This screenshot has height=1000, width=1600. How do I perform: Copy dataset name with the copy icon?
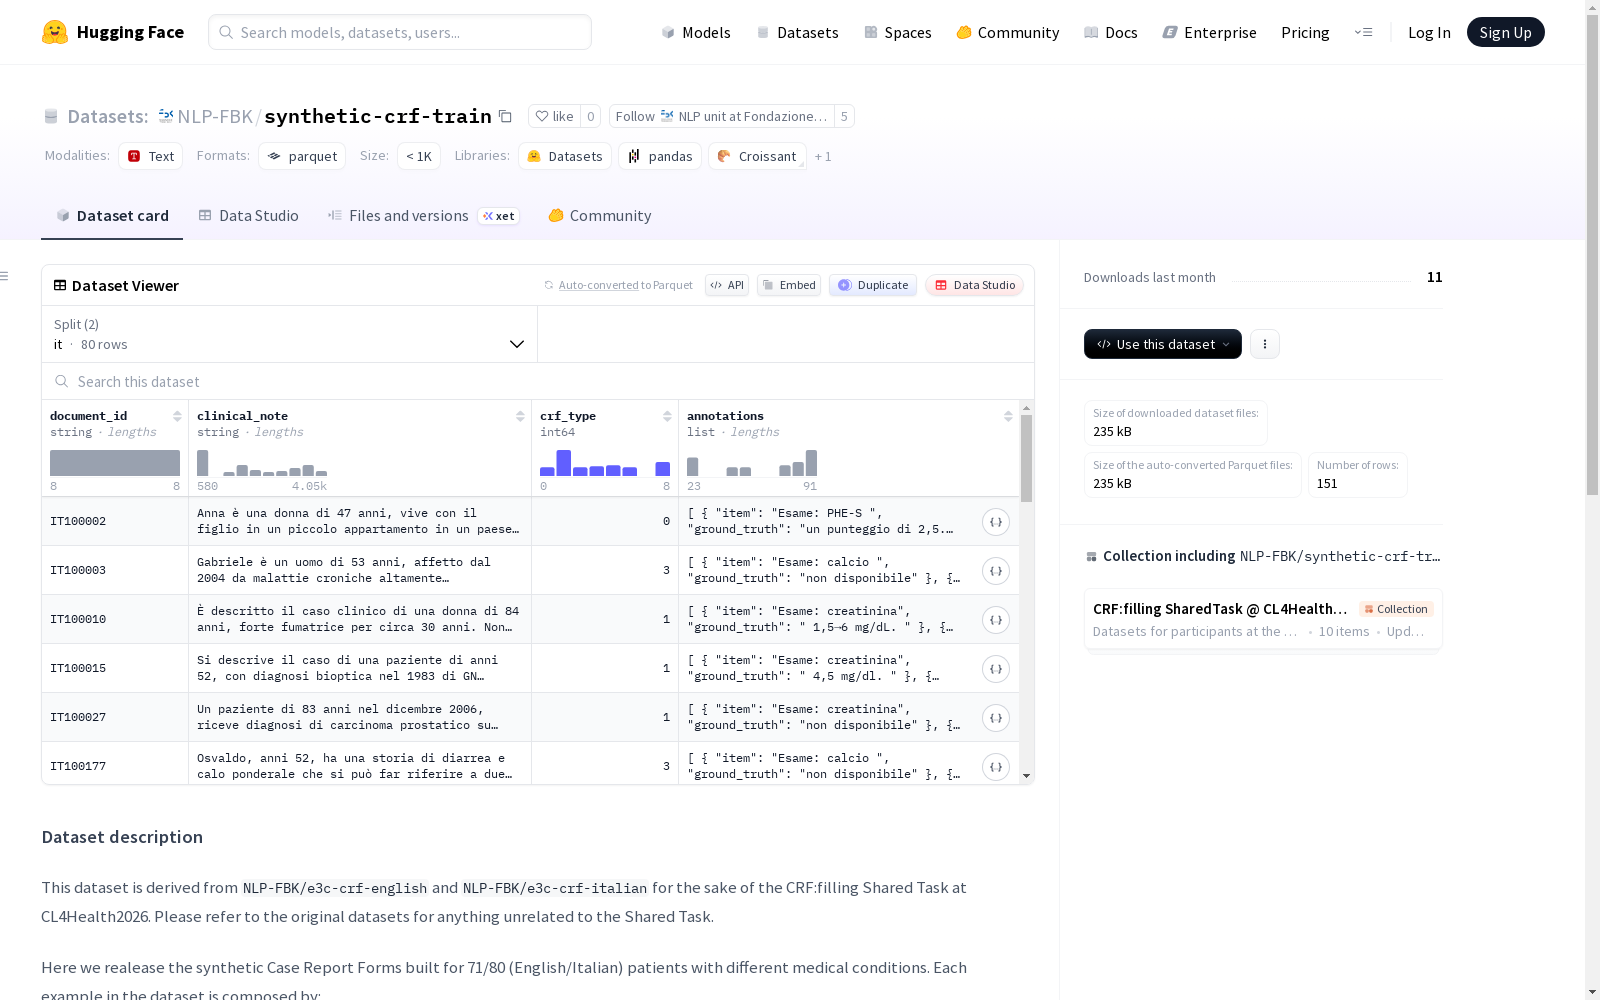tap(506, 117)
